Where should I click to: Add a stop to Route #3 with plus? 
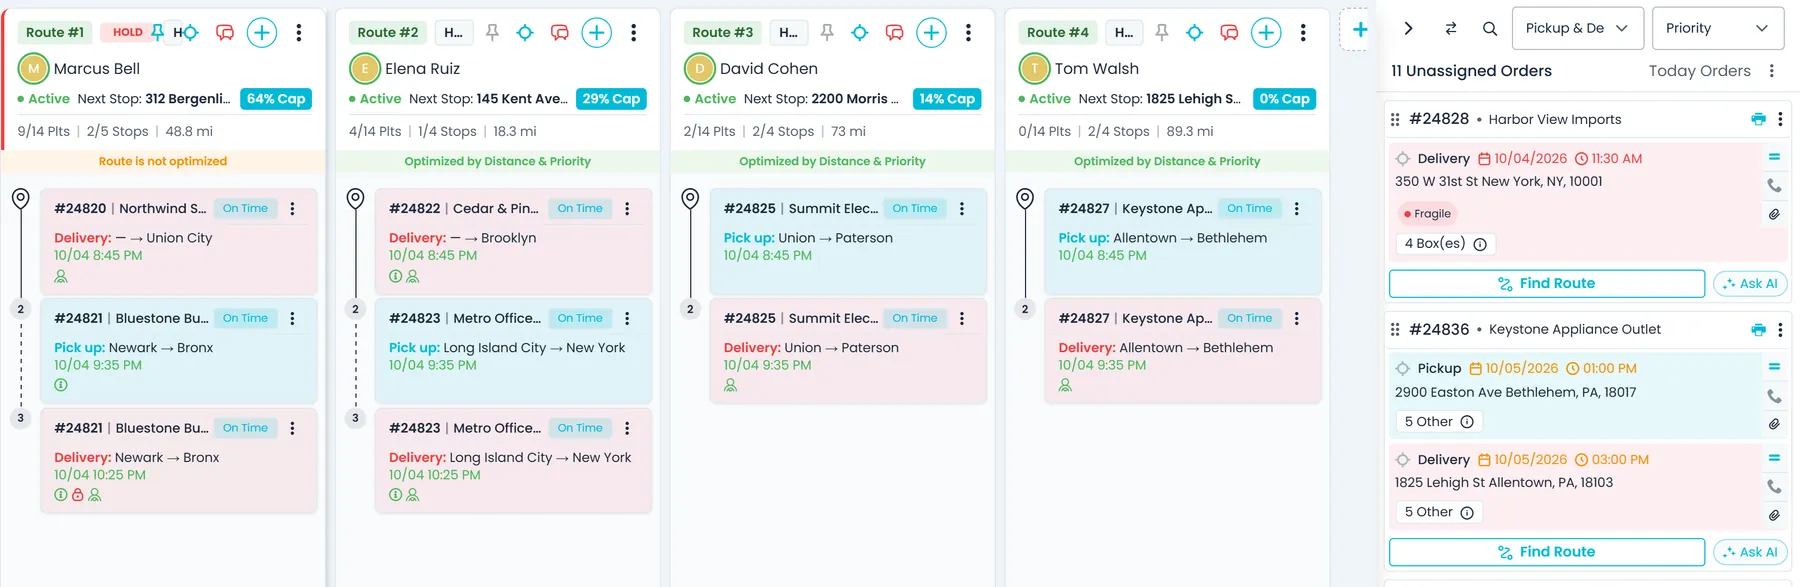click(931, 33)
